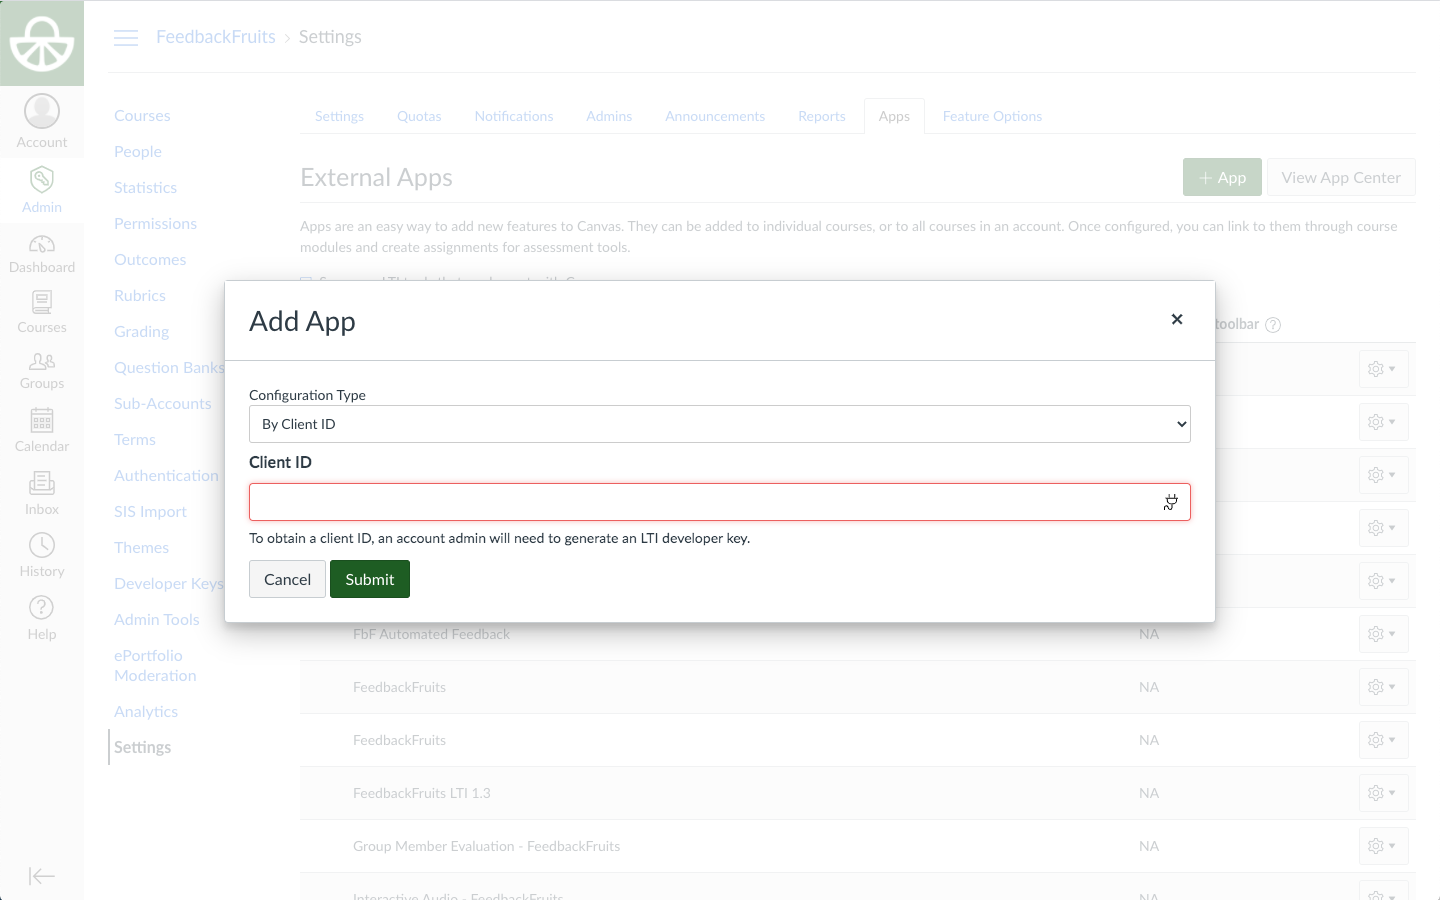The width and height of the screenshot is (1440, 900).
Task: Click the + App button
Action: (x=1222, y=177)
